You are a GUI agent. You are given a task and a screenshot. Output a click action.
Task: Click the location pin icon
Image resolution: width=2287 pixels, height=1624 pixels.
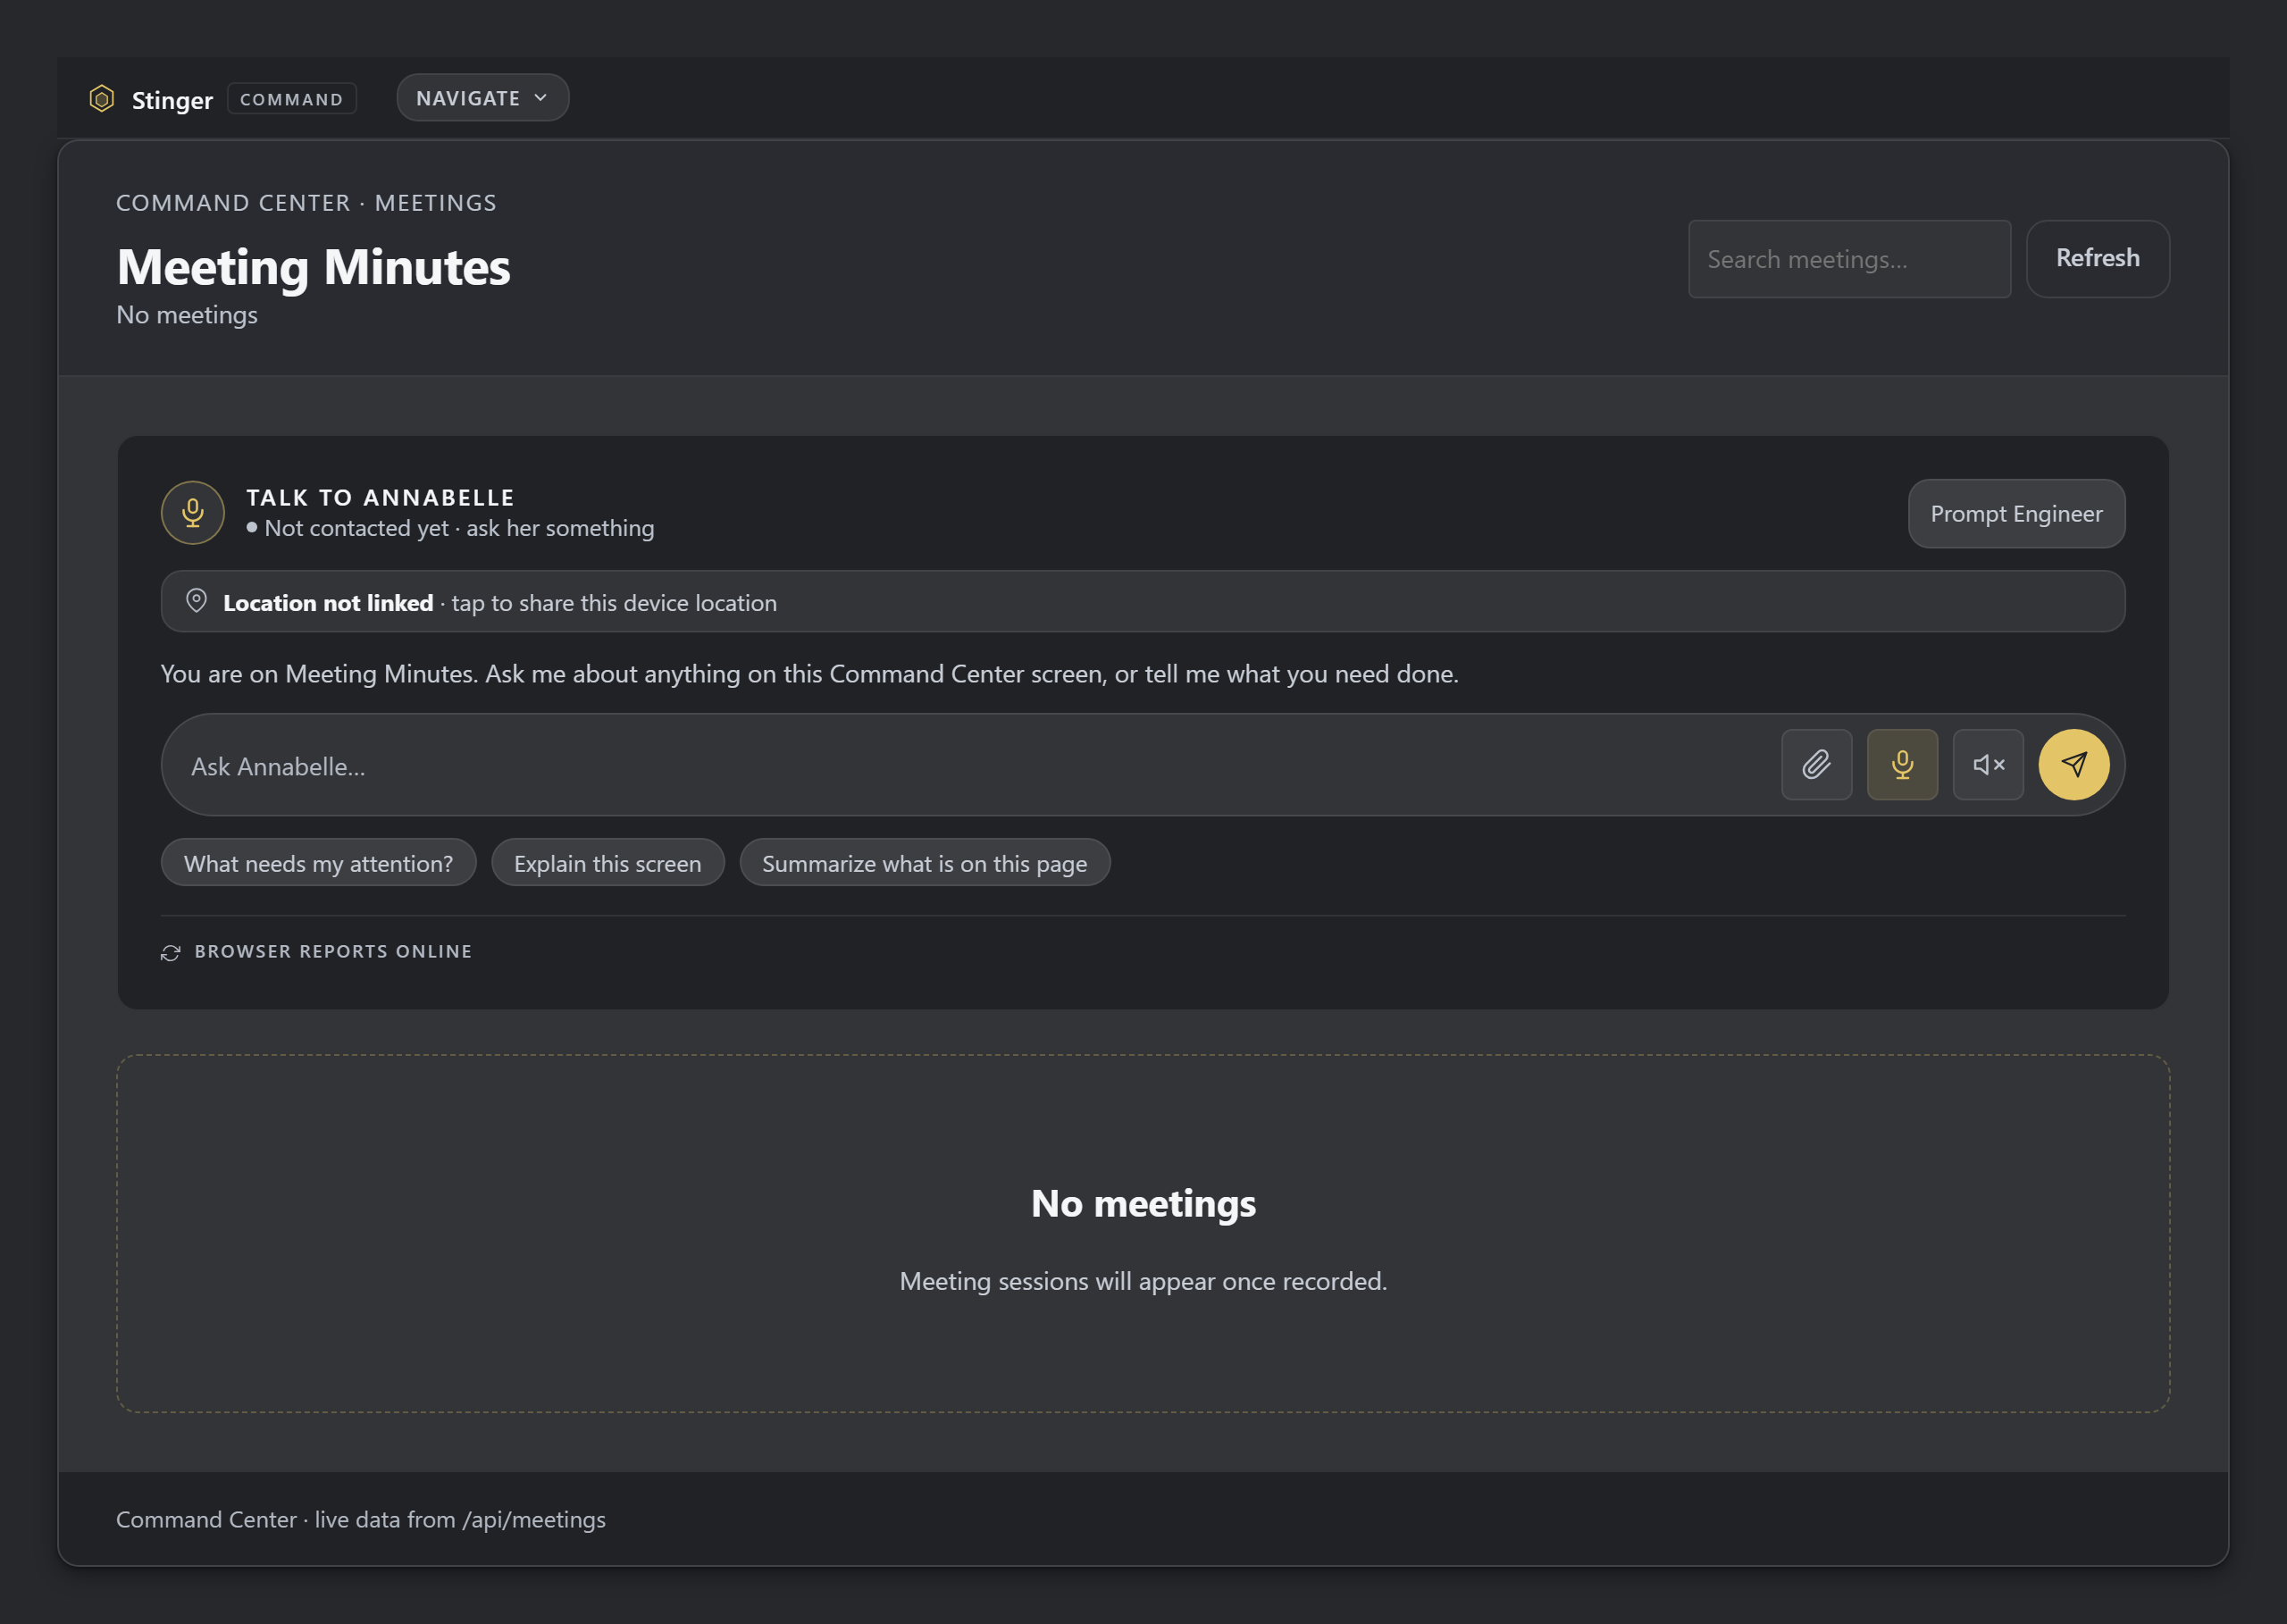tap(197, 601)
